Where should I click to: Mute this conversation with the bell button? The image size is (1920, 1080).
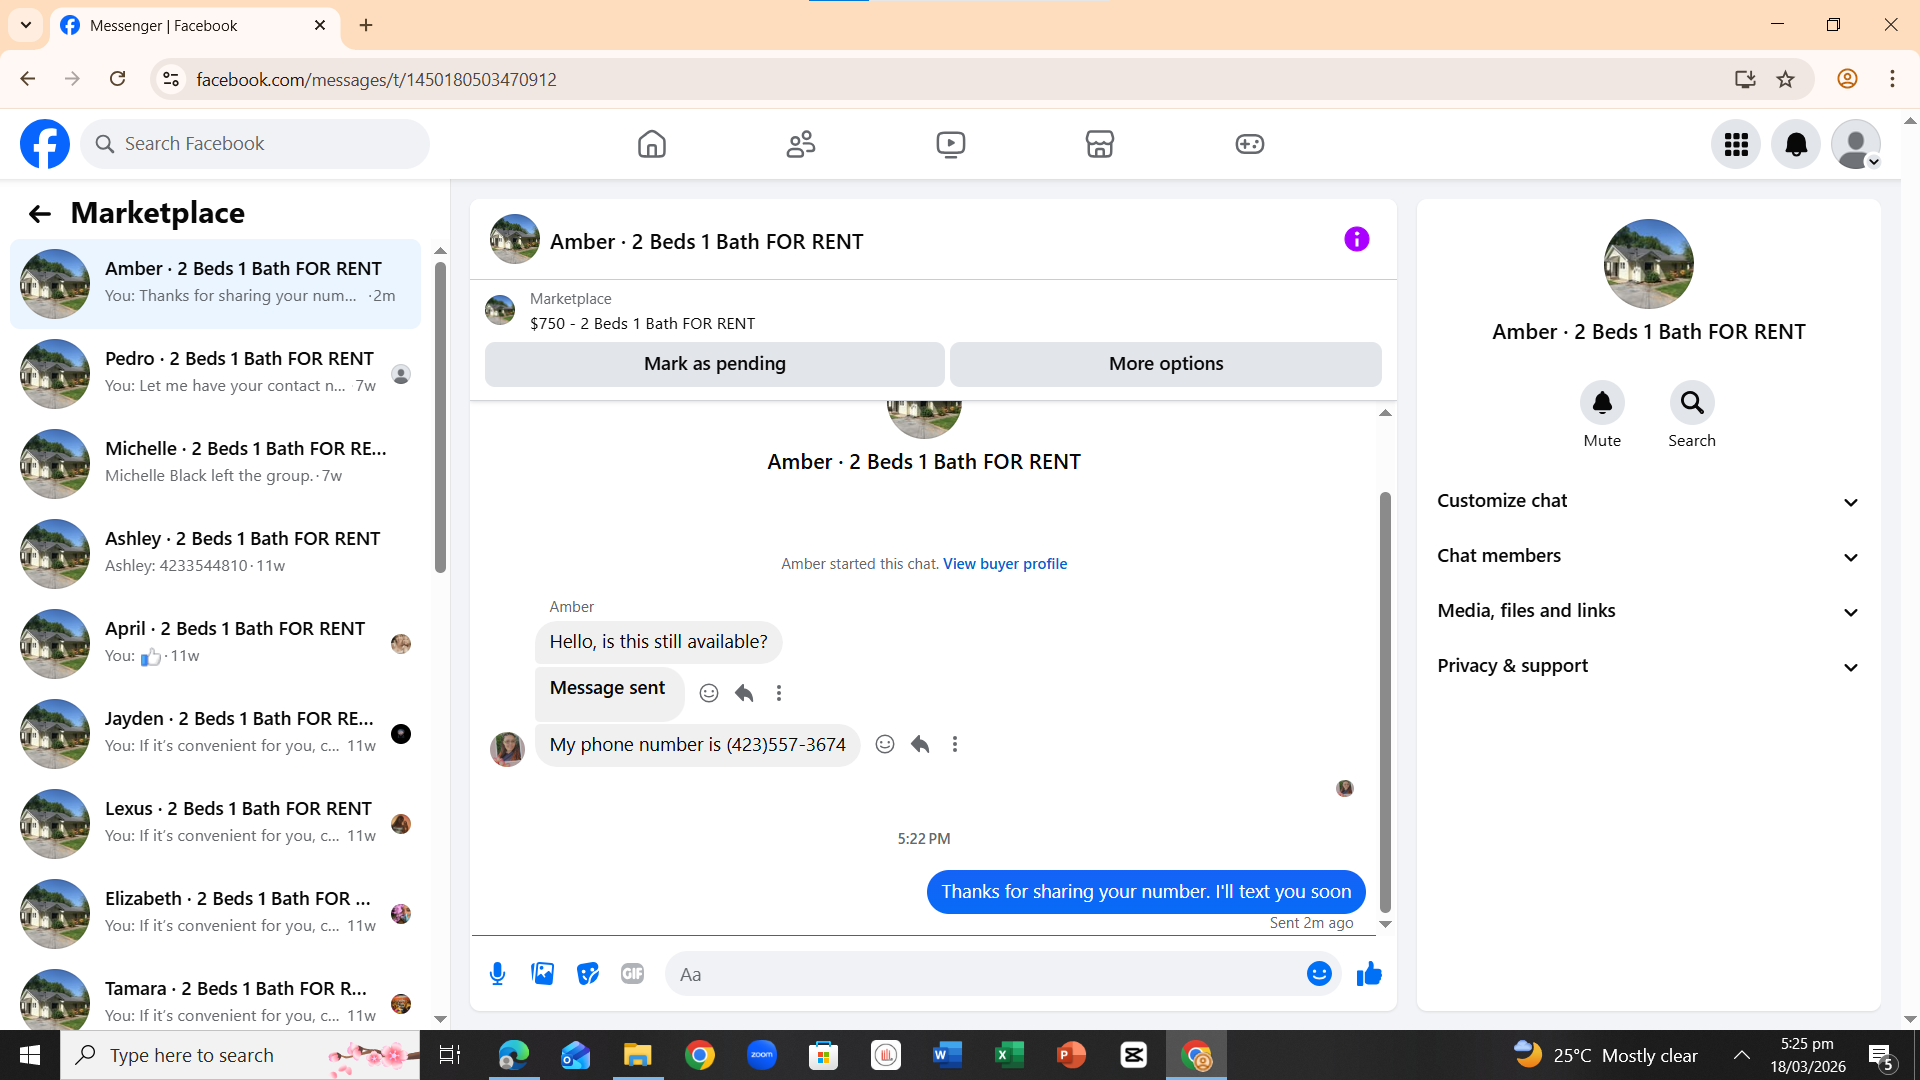click(x=1601, y=403)
